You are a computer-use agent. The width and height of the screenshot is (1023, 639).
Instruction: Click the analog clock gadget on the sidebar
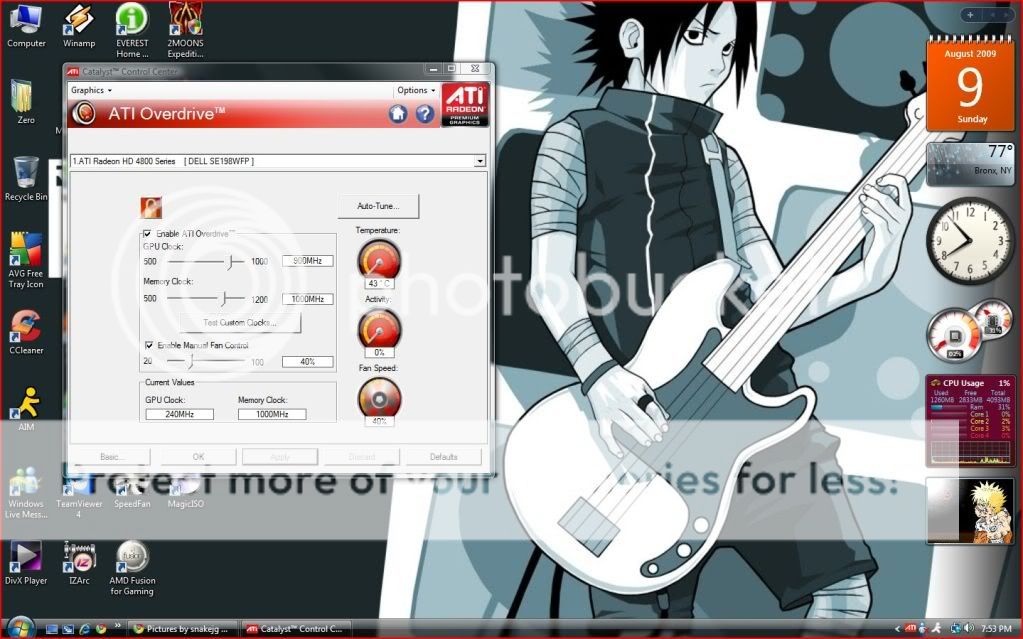pyautogui.click(x=970, y=240)
